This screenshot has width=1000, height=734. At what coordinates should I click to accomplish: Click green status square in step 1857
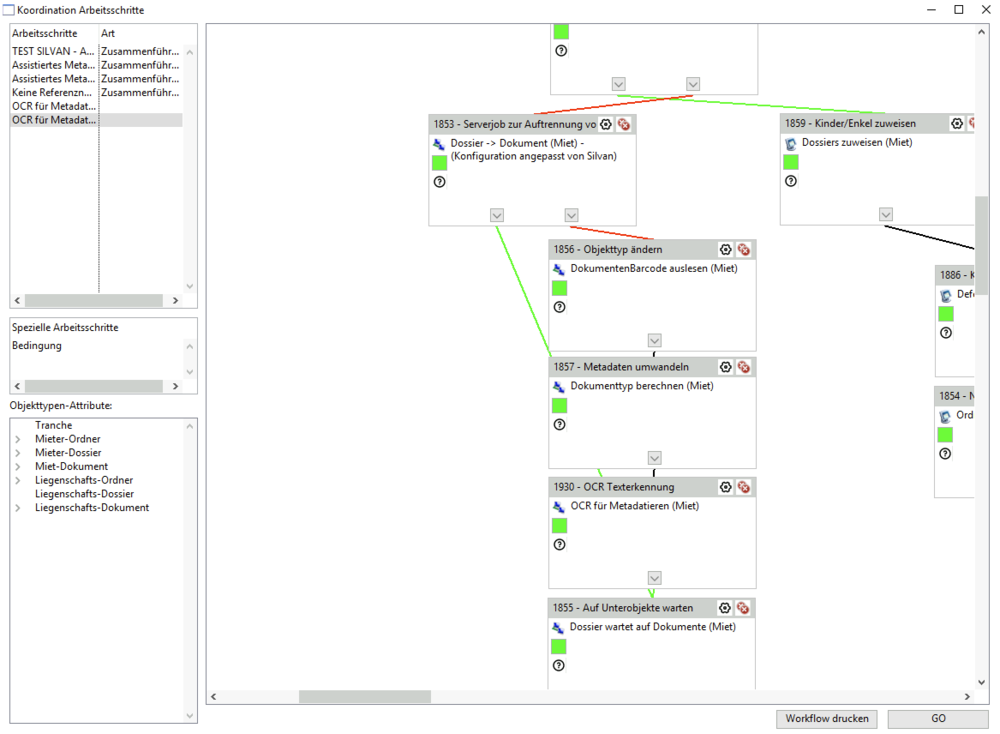[559, 405]
